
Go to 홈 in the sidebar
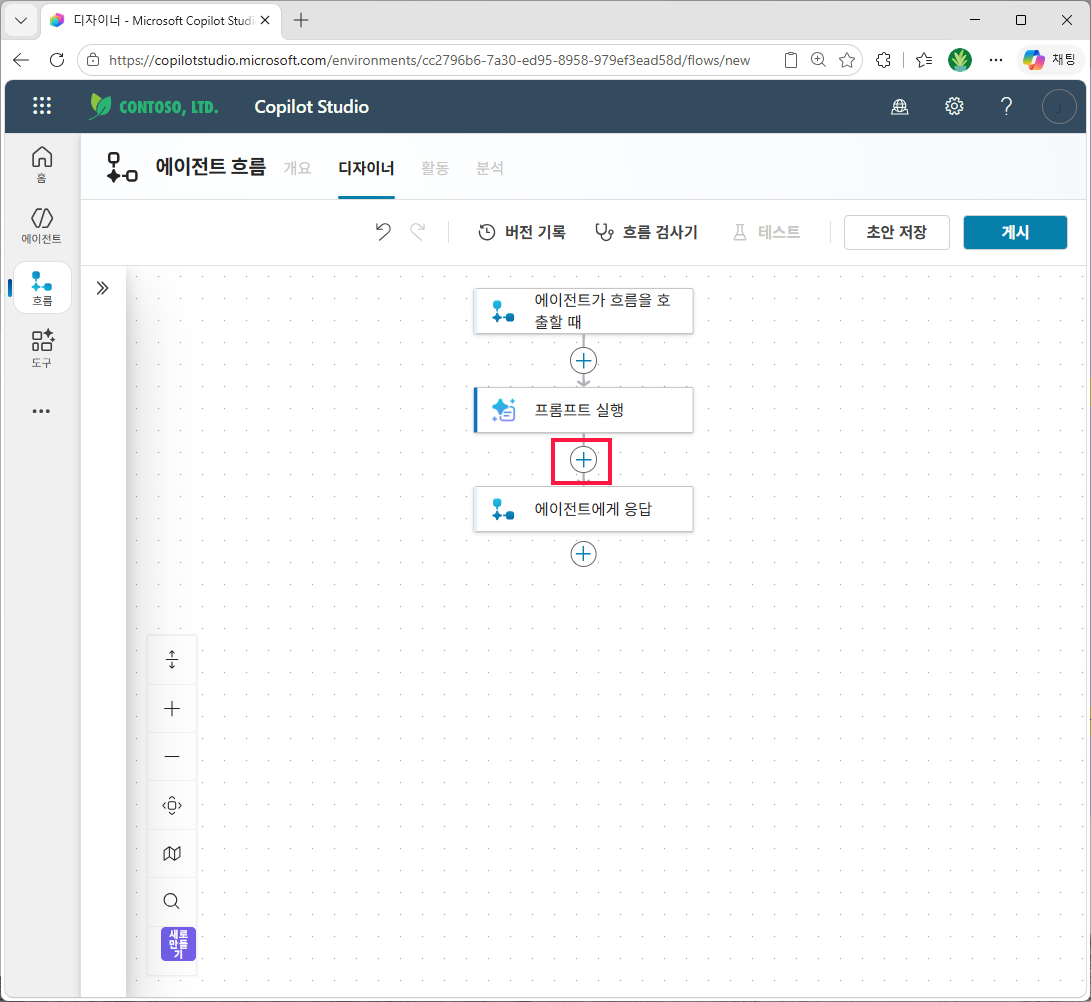(x=42, y=165)
